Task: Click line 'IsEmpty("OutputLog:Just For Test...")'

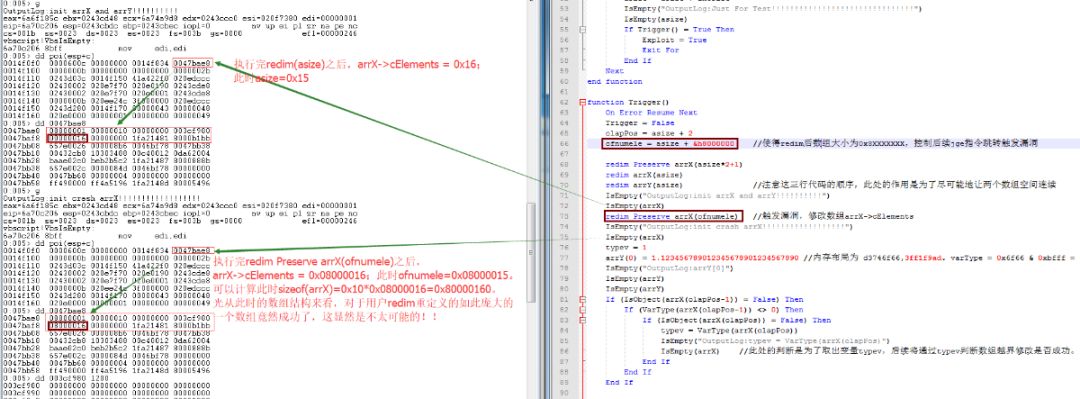Action: click(773, 9)
